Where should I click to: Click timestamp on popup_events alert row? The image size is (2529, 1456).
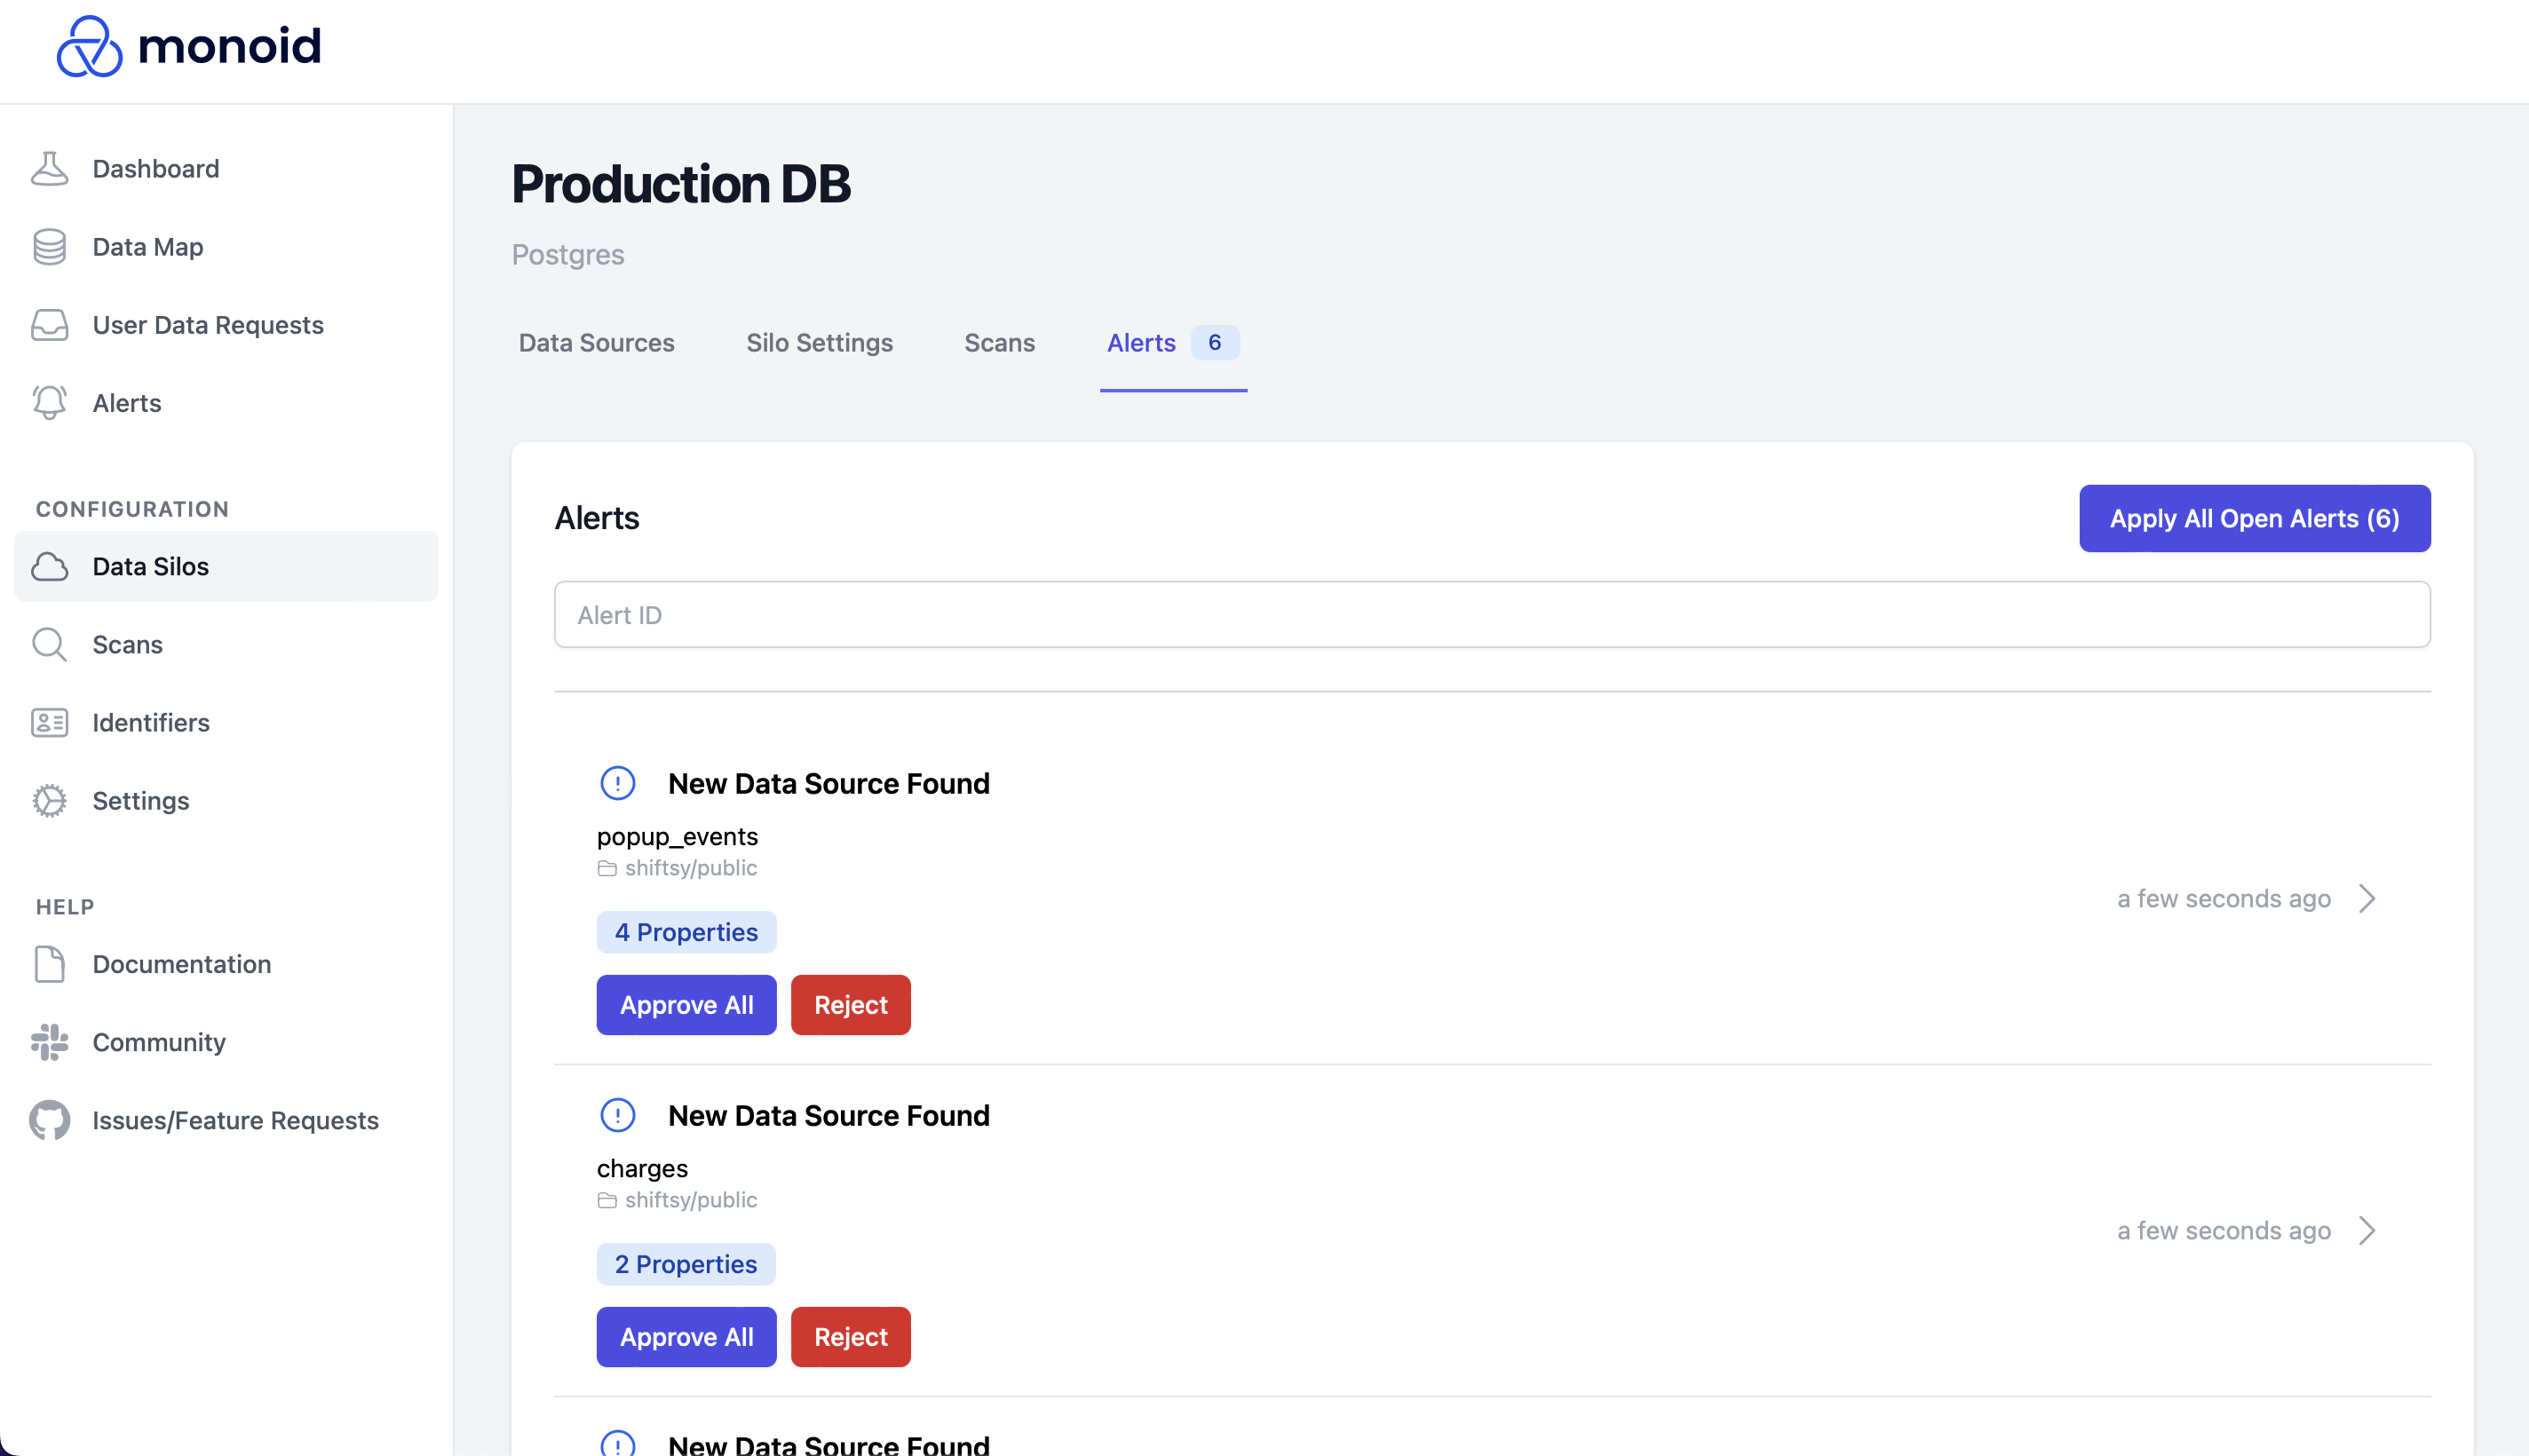pyautogui.click(x=2223, y=898)
